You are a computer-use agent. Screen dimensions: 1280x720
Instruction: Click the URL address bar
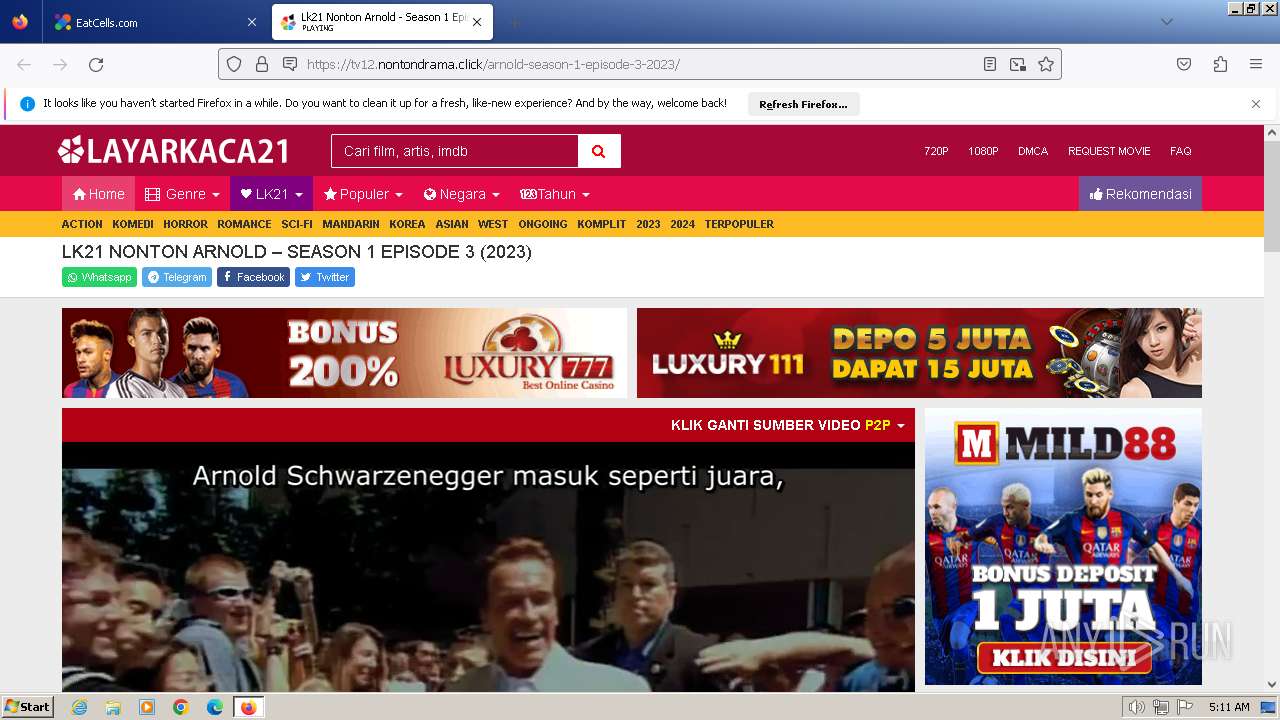pyautogui.click(x=640, y=64)
